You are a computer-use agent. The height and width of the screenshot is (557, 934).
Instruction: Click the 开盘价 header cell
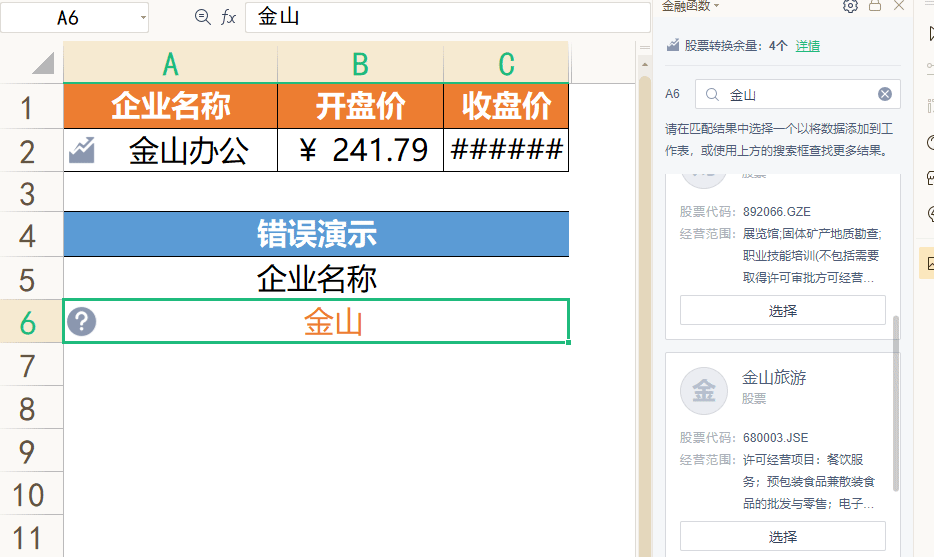pos(360,106)
